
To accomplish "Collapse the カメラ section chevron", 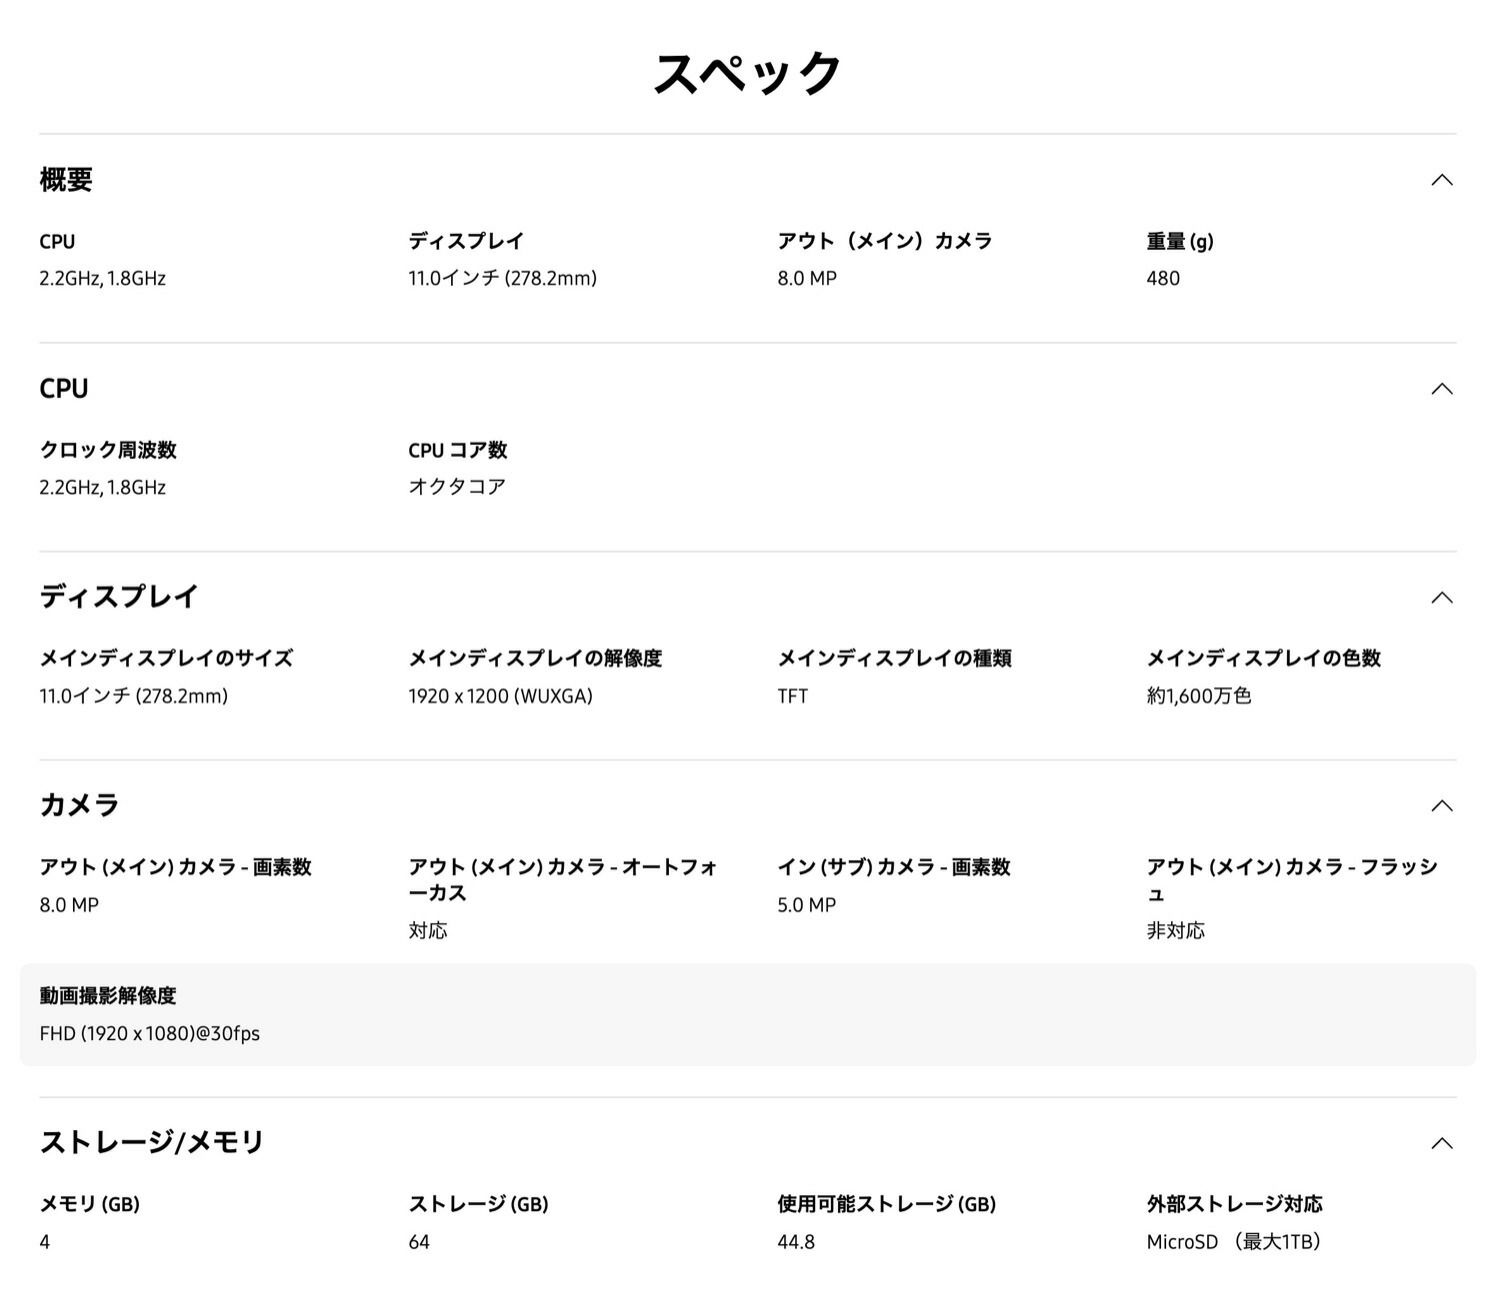I will coord(1440,805).
